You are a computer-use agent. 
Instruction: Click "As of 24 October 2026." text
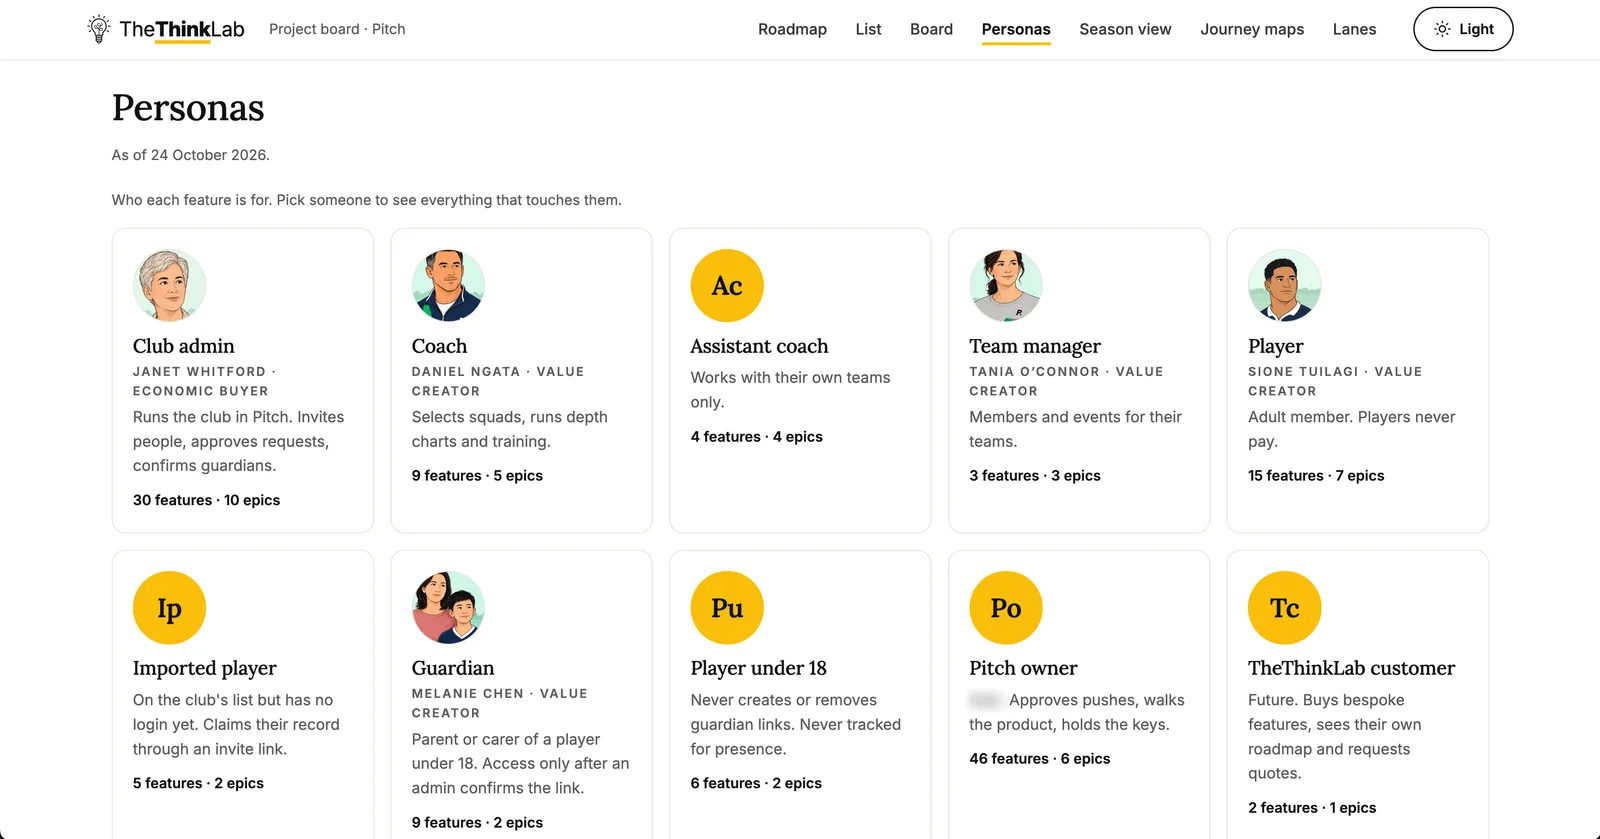point(191,155)
